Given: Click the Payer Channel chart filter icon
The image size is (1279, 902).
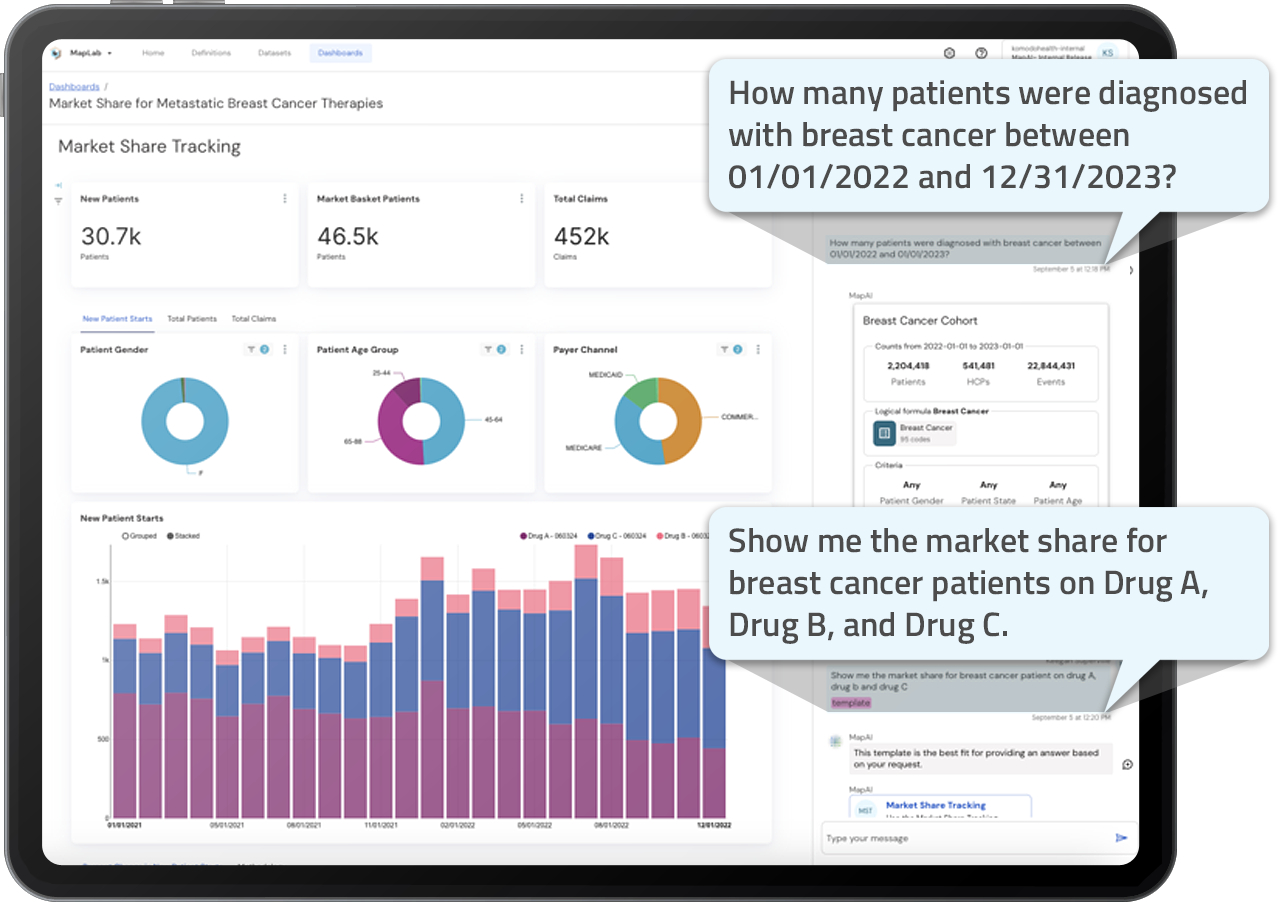Looking at the screenshot, I should [x=724, y=350].
